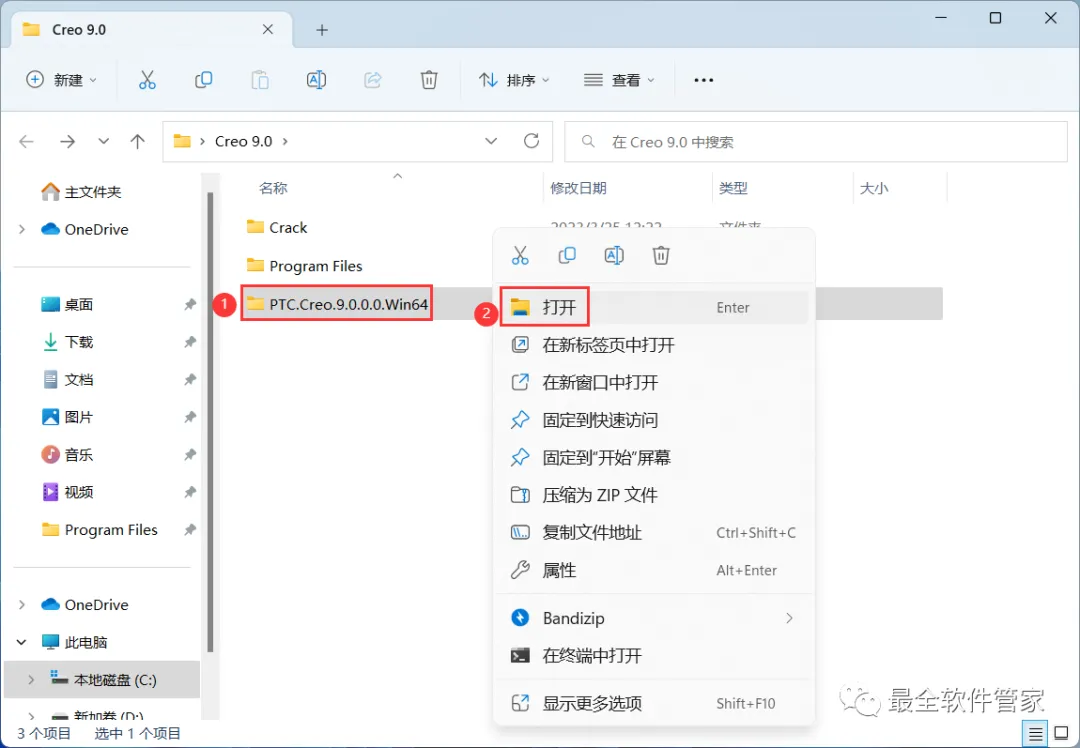Go up one folder level arrow

click(x=138, y=141)
